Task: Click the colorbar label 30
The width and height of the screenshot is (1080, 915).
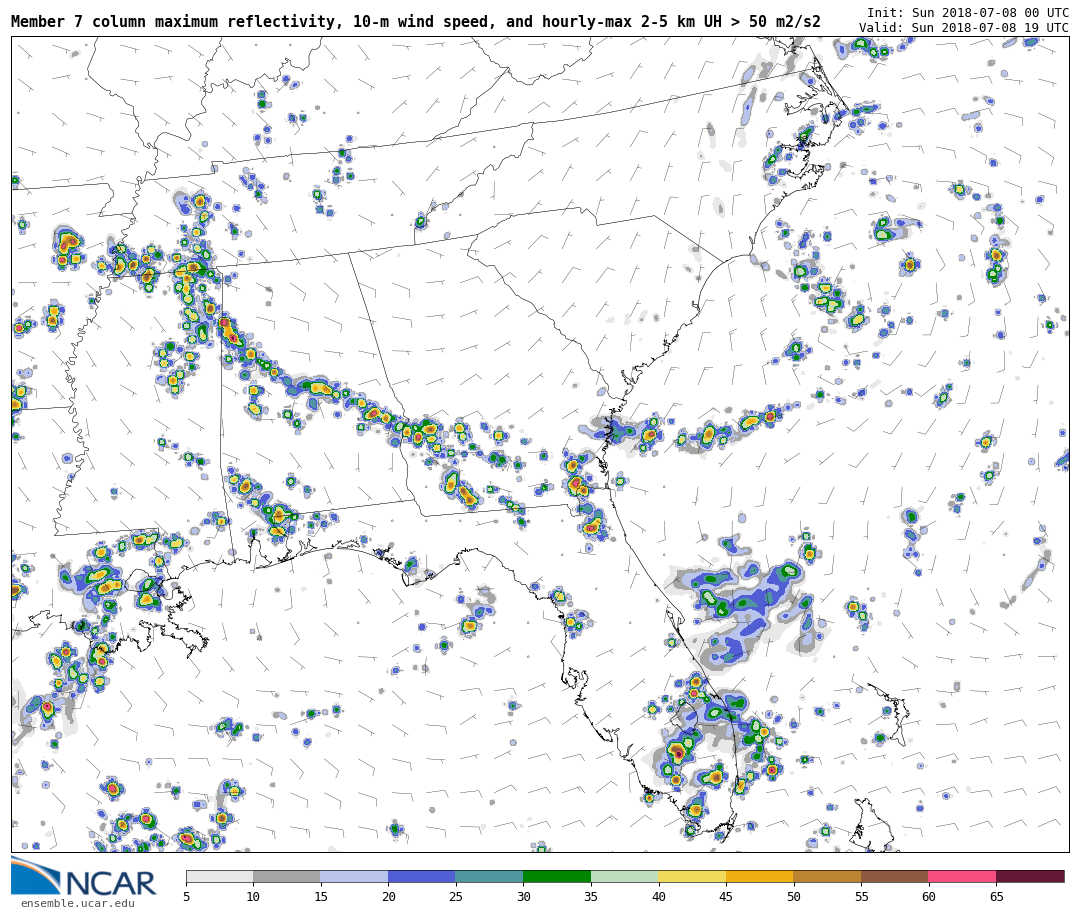Action: pyautogui.click(x=523, y=896)
